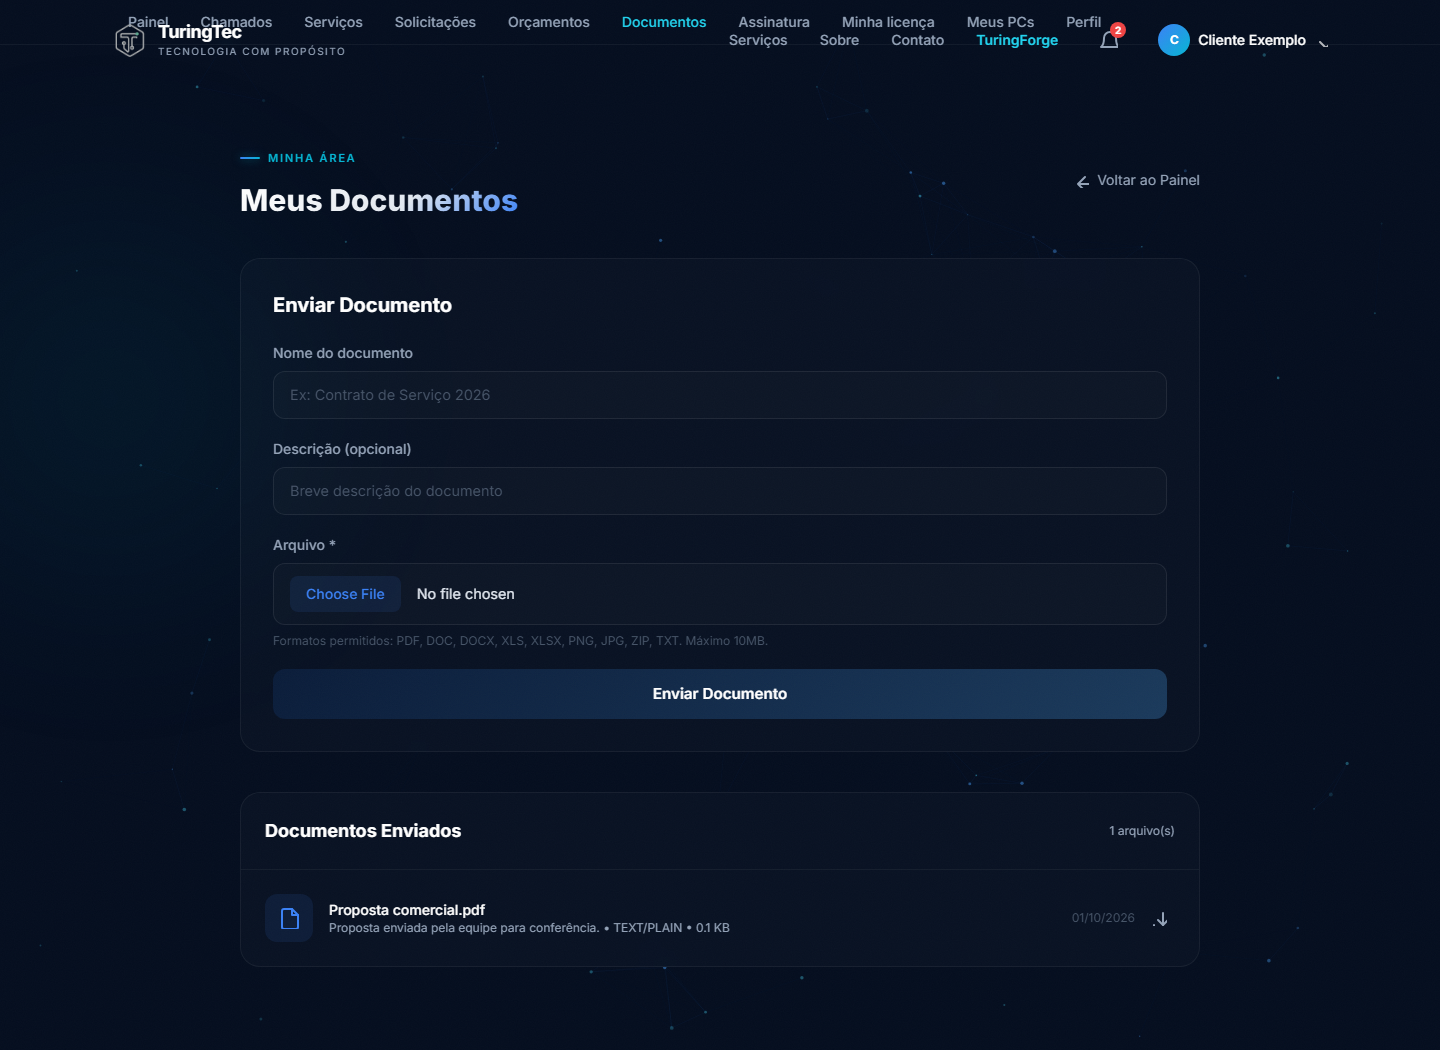This screenshot has width=1440, height=1050.
Task: Open the Sobre nav link
Action: [839, 40]
